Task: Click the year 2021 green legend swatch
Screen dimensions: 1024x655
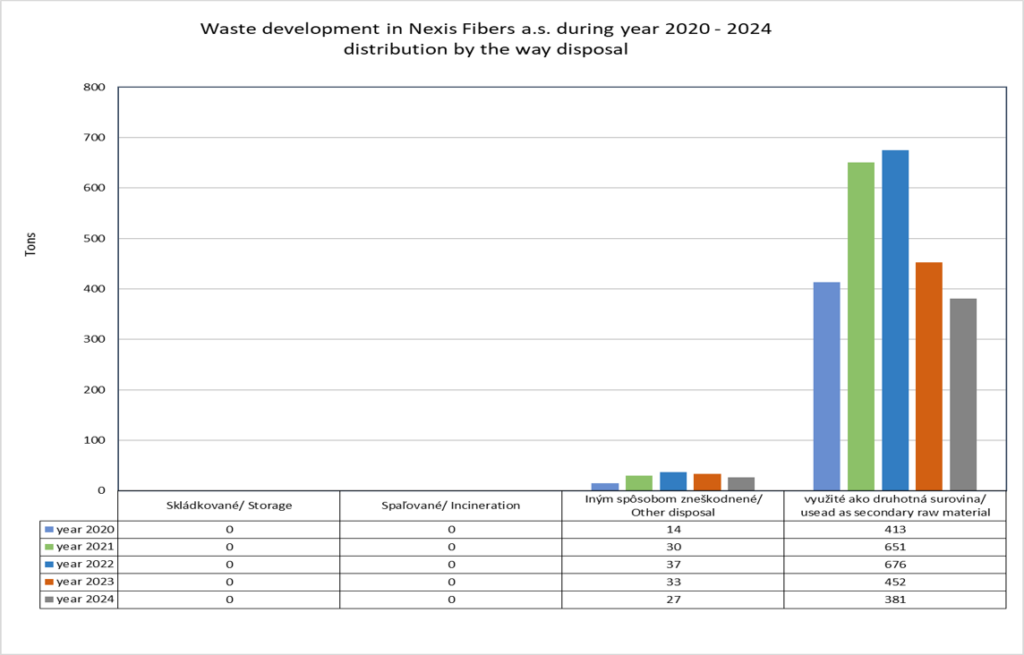Action: point(49,547)
